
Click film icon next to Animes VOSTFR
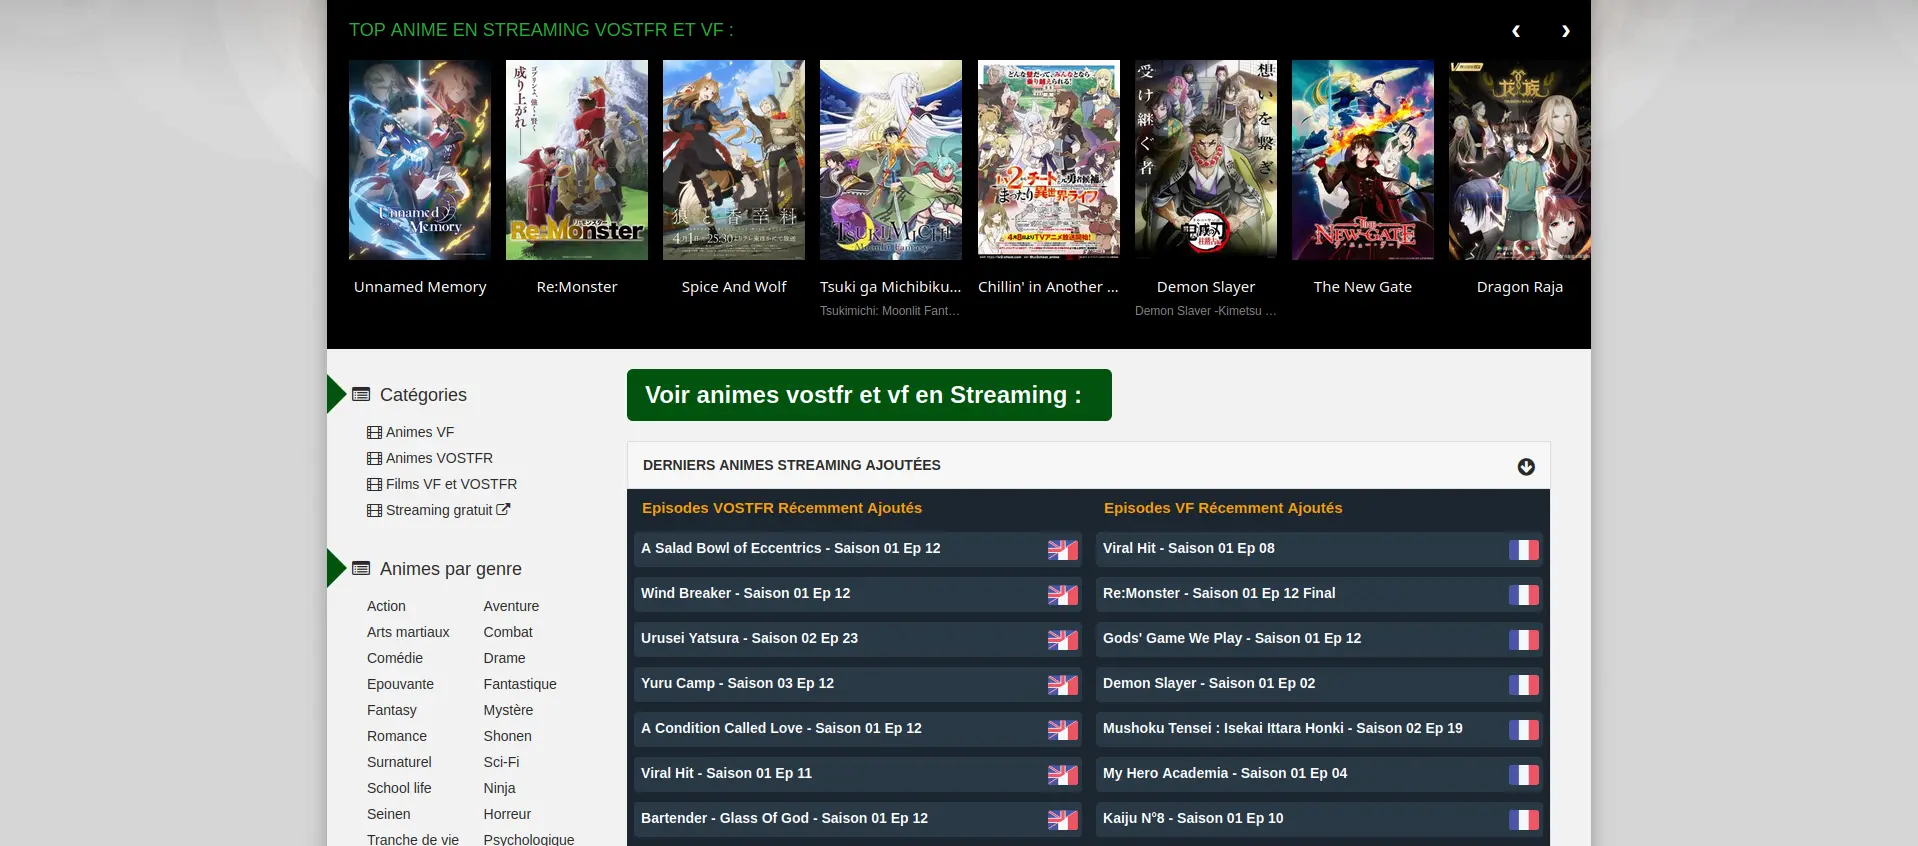[x=374, y=458]
